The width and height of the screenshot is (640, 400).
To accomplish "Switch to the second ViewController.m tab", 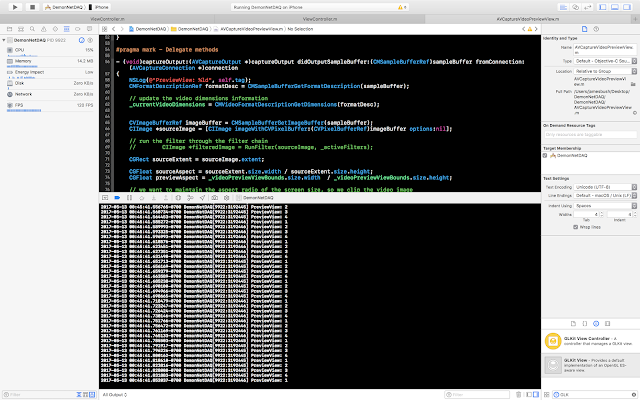I will point(320,19).
